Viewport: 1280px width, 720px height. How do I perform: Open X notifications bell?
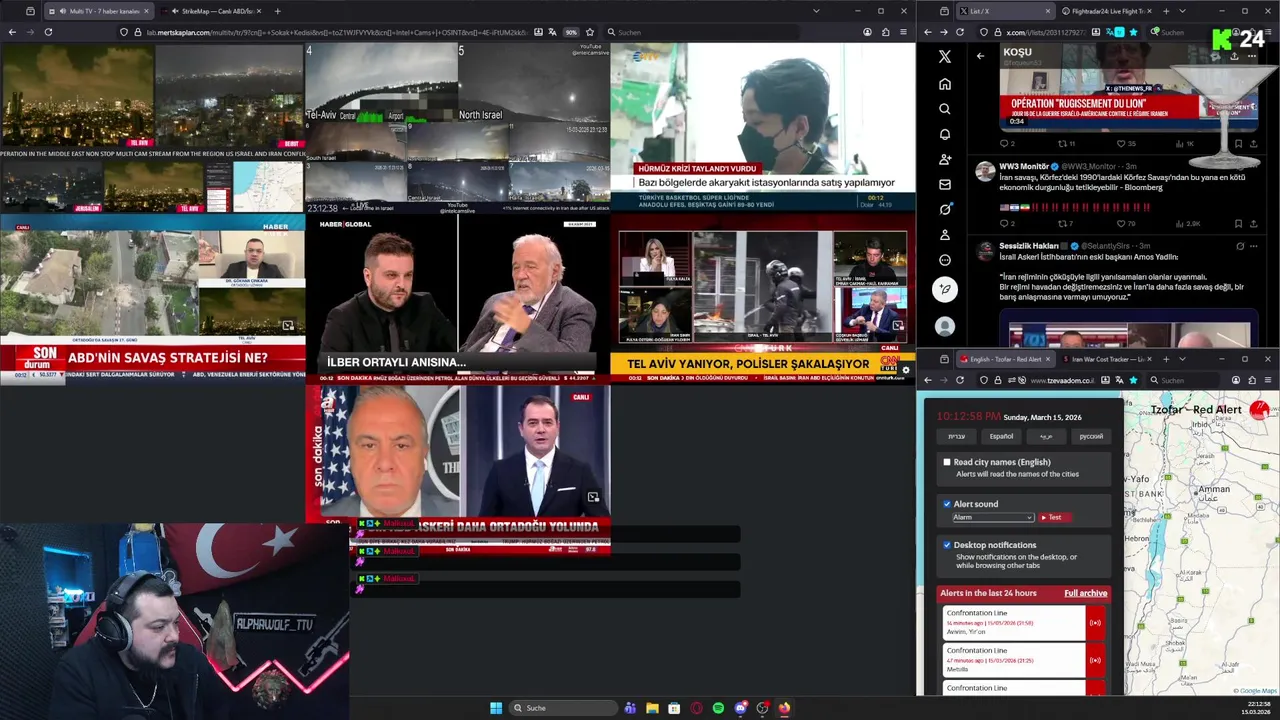[x=945, y=134]
